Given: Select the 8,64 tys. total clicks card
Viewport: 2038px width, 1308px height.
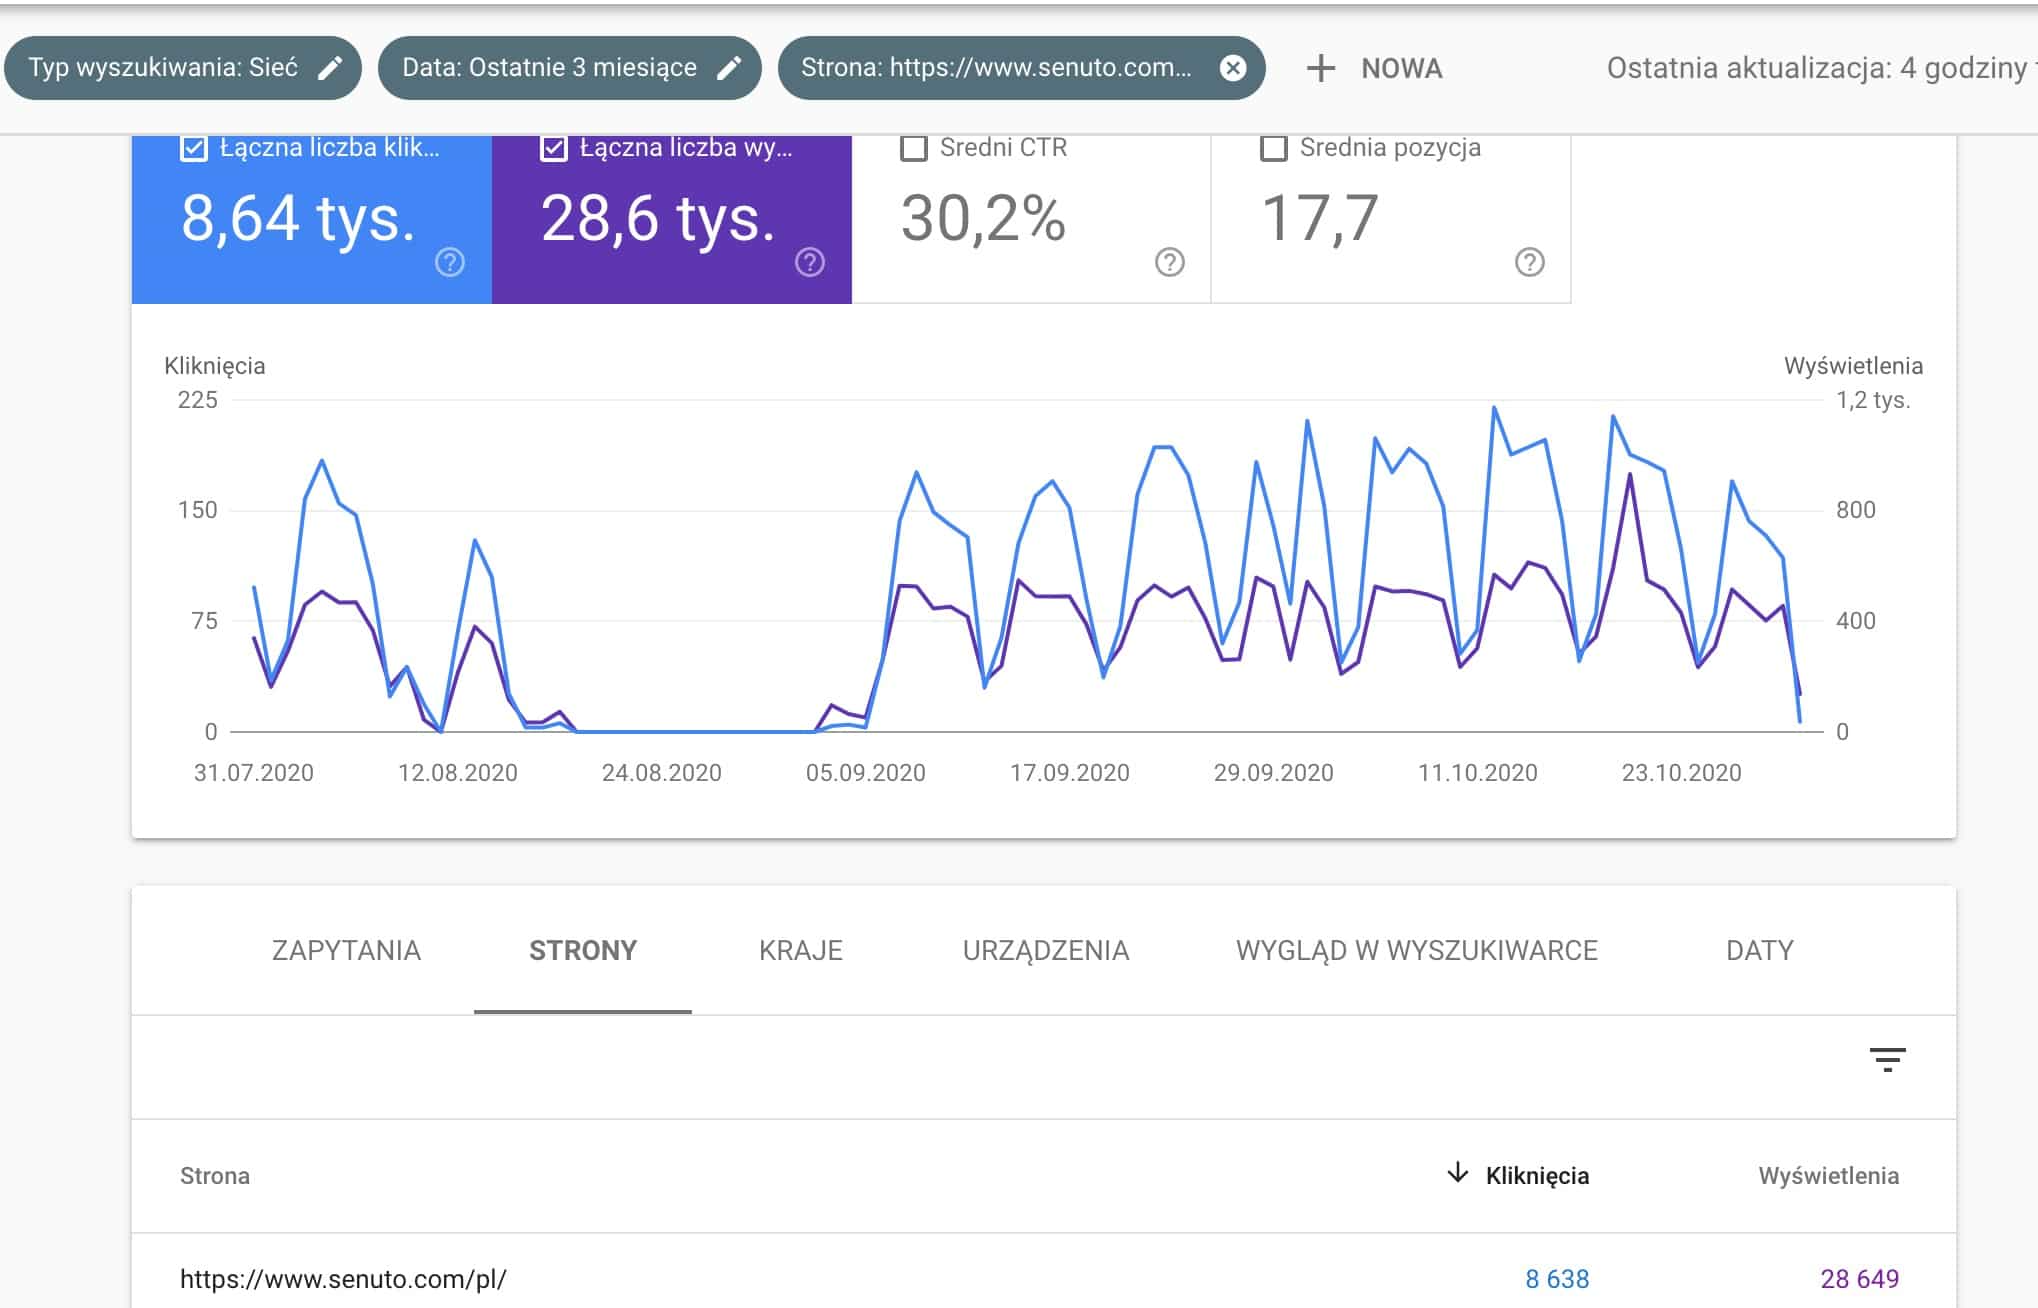Looking at the screenshot, I should click(x=312, y=219).
